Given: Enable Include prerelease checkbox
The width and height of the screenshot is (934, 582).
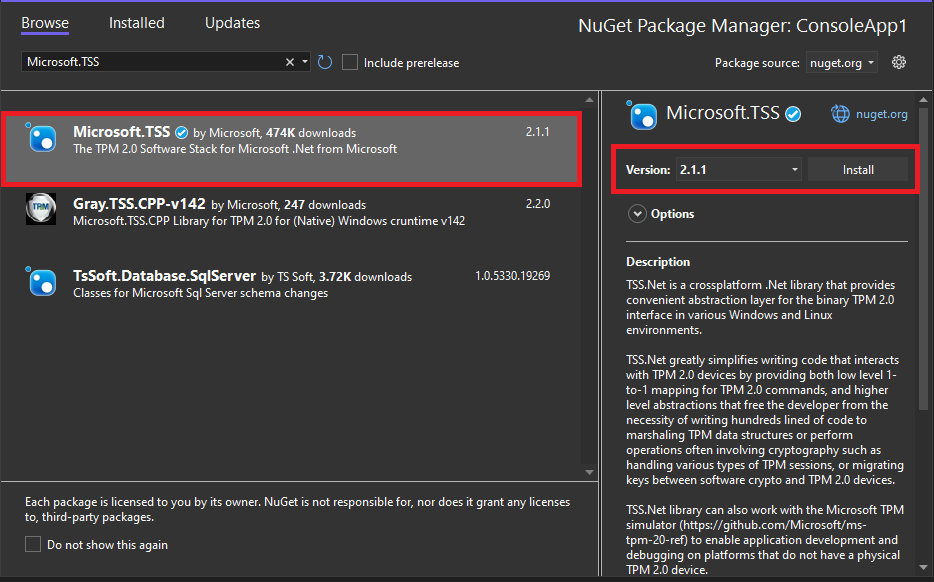Looking at the screenshot, I should 350,63.
